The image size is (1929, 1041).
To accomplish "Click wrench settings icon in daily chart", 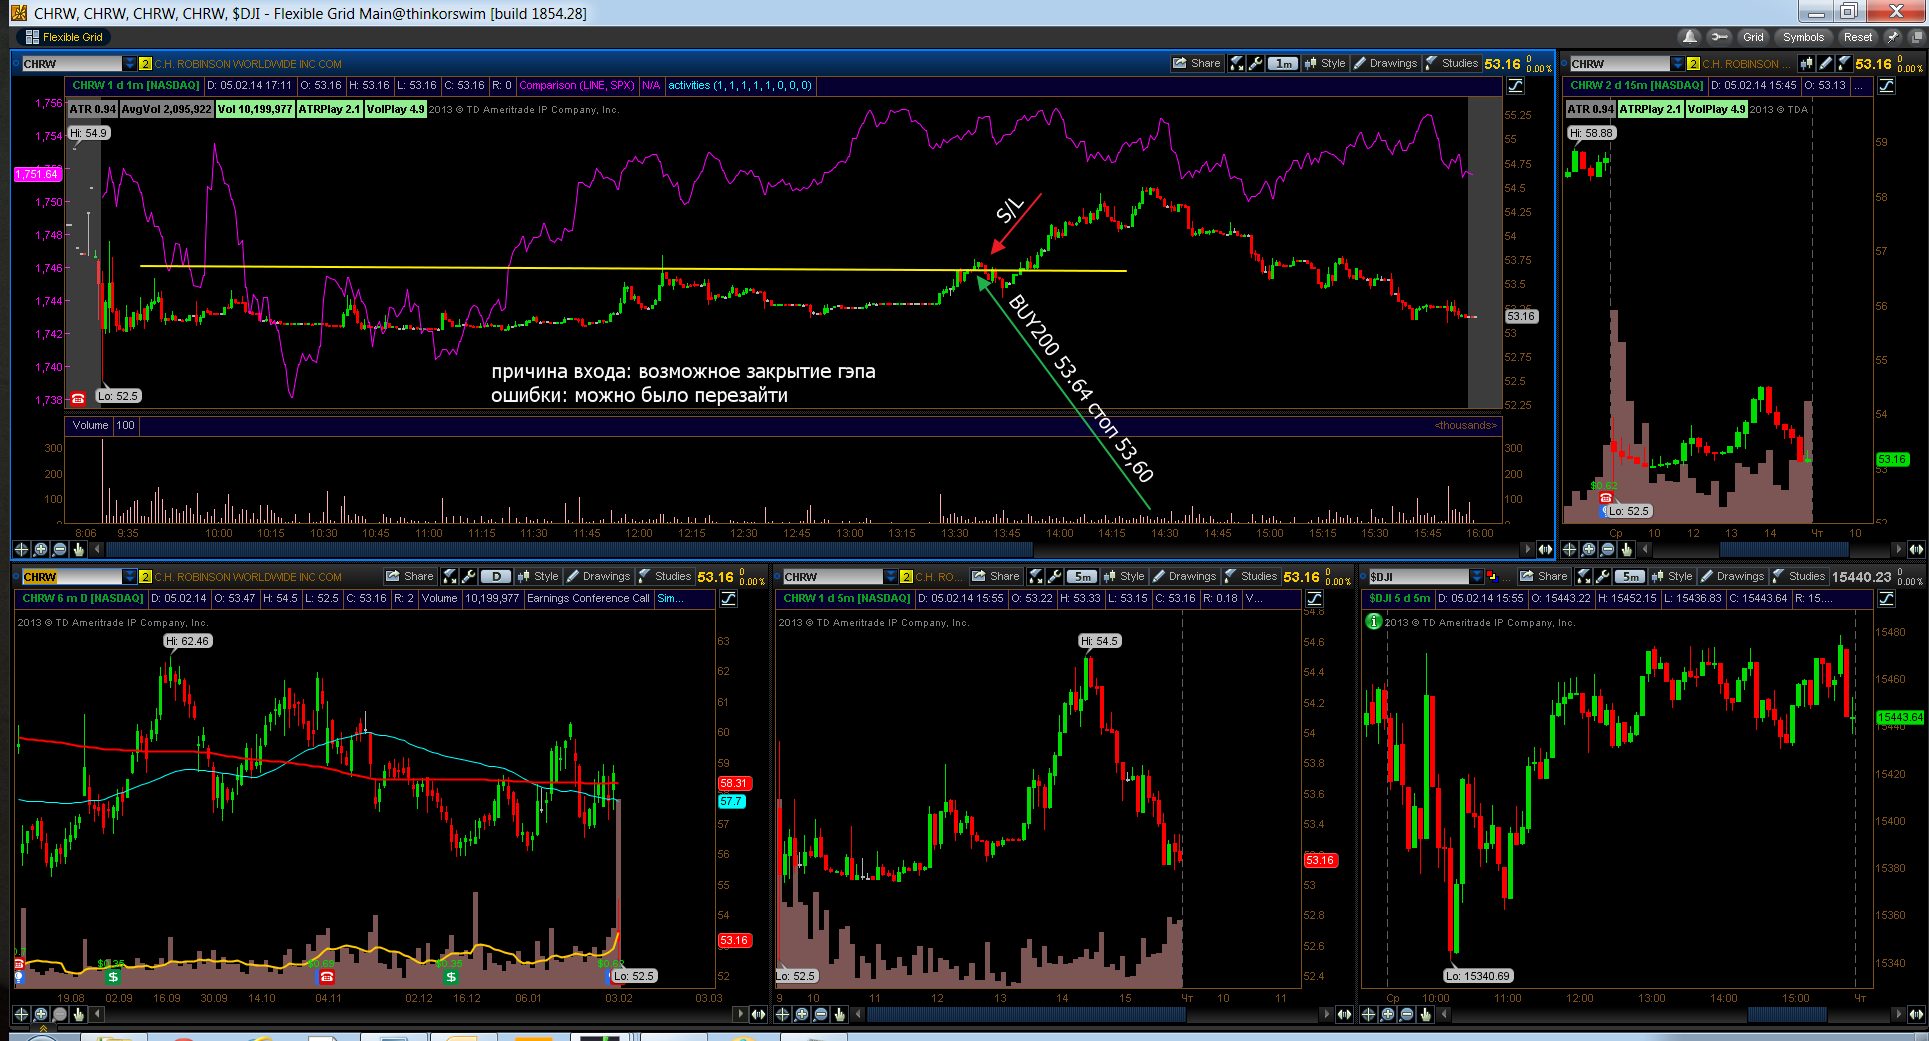I will [x=468, y=576].
